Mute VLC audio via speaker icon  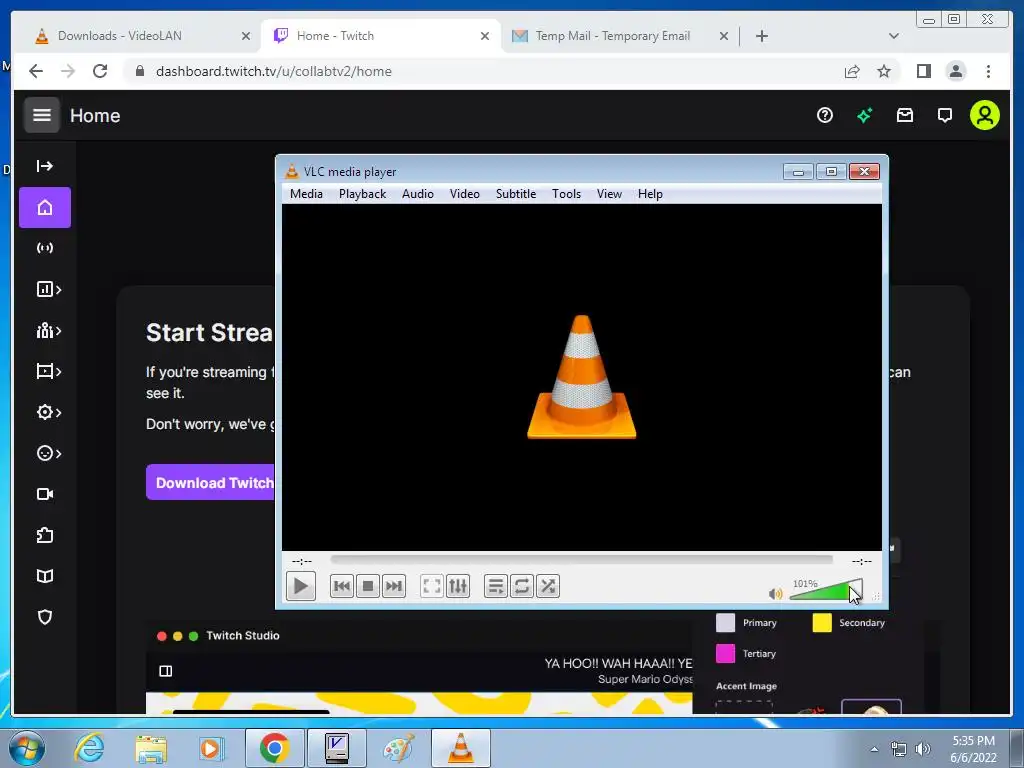pyautogui.click(x=775, y=594)
